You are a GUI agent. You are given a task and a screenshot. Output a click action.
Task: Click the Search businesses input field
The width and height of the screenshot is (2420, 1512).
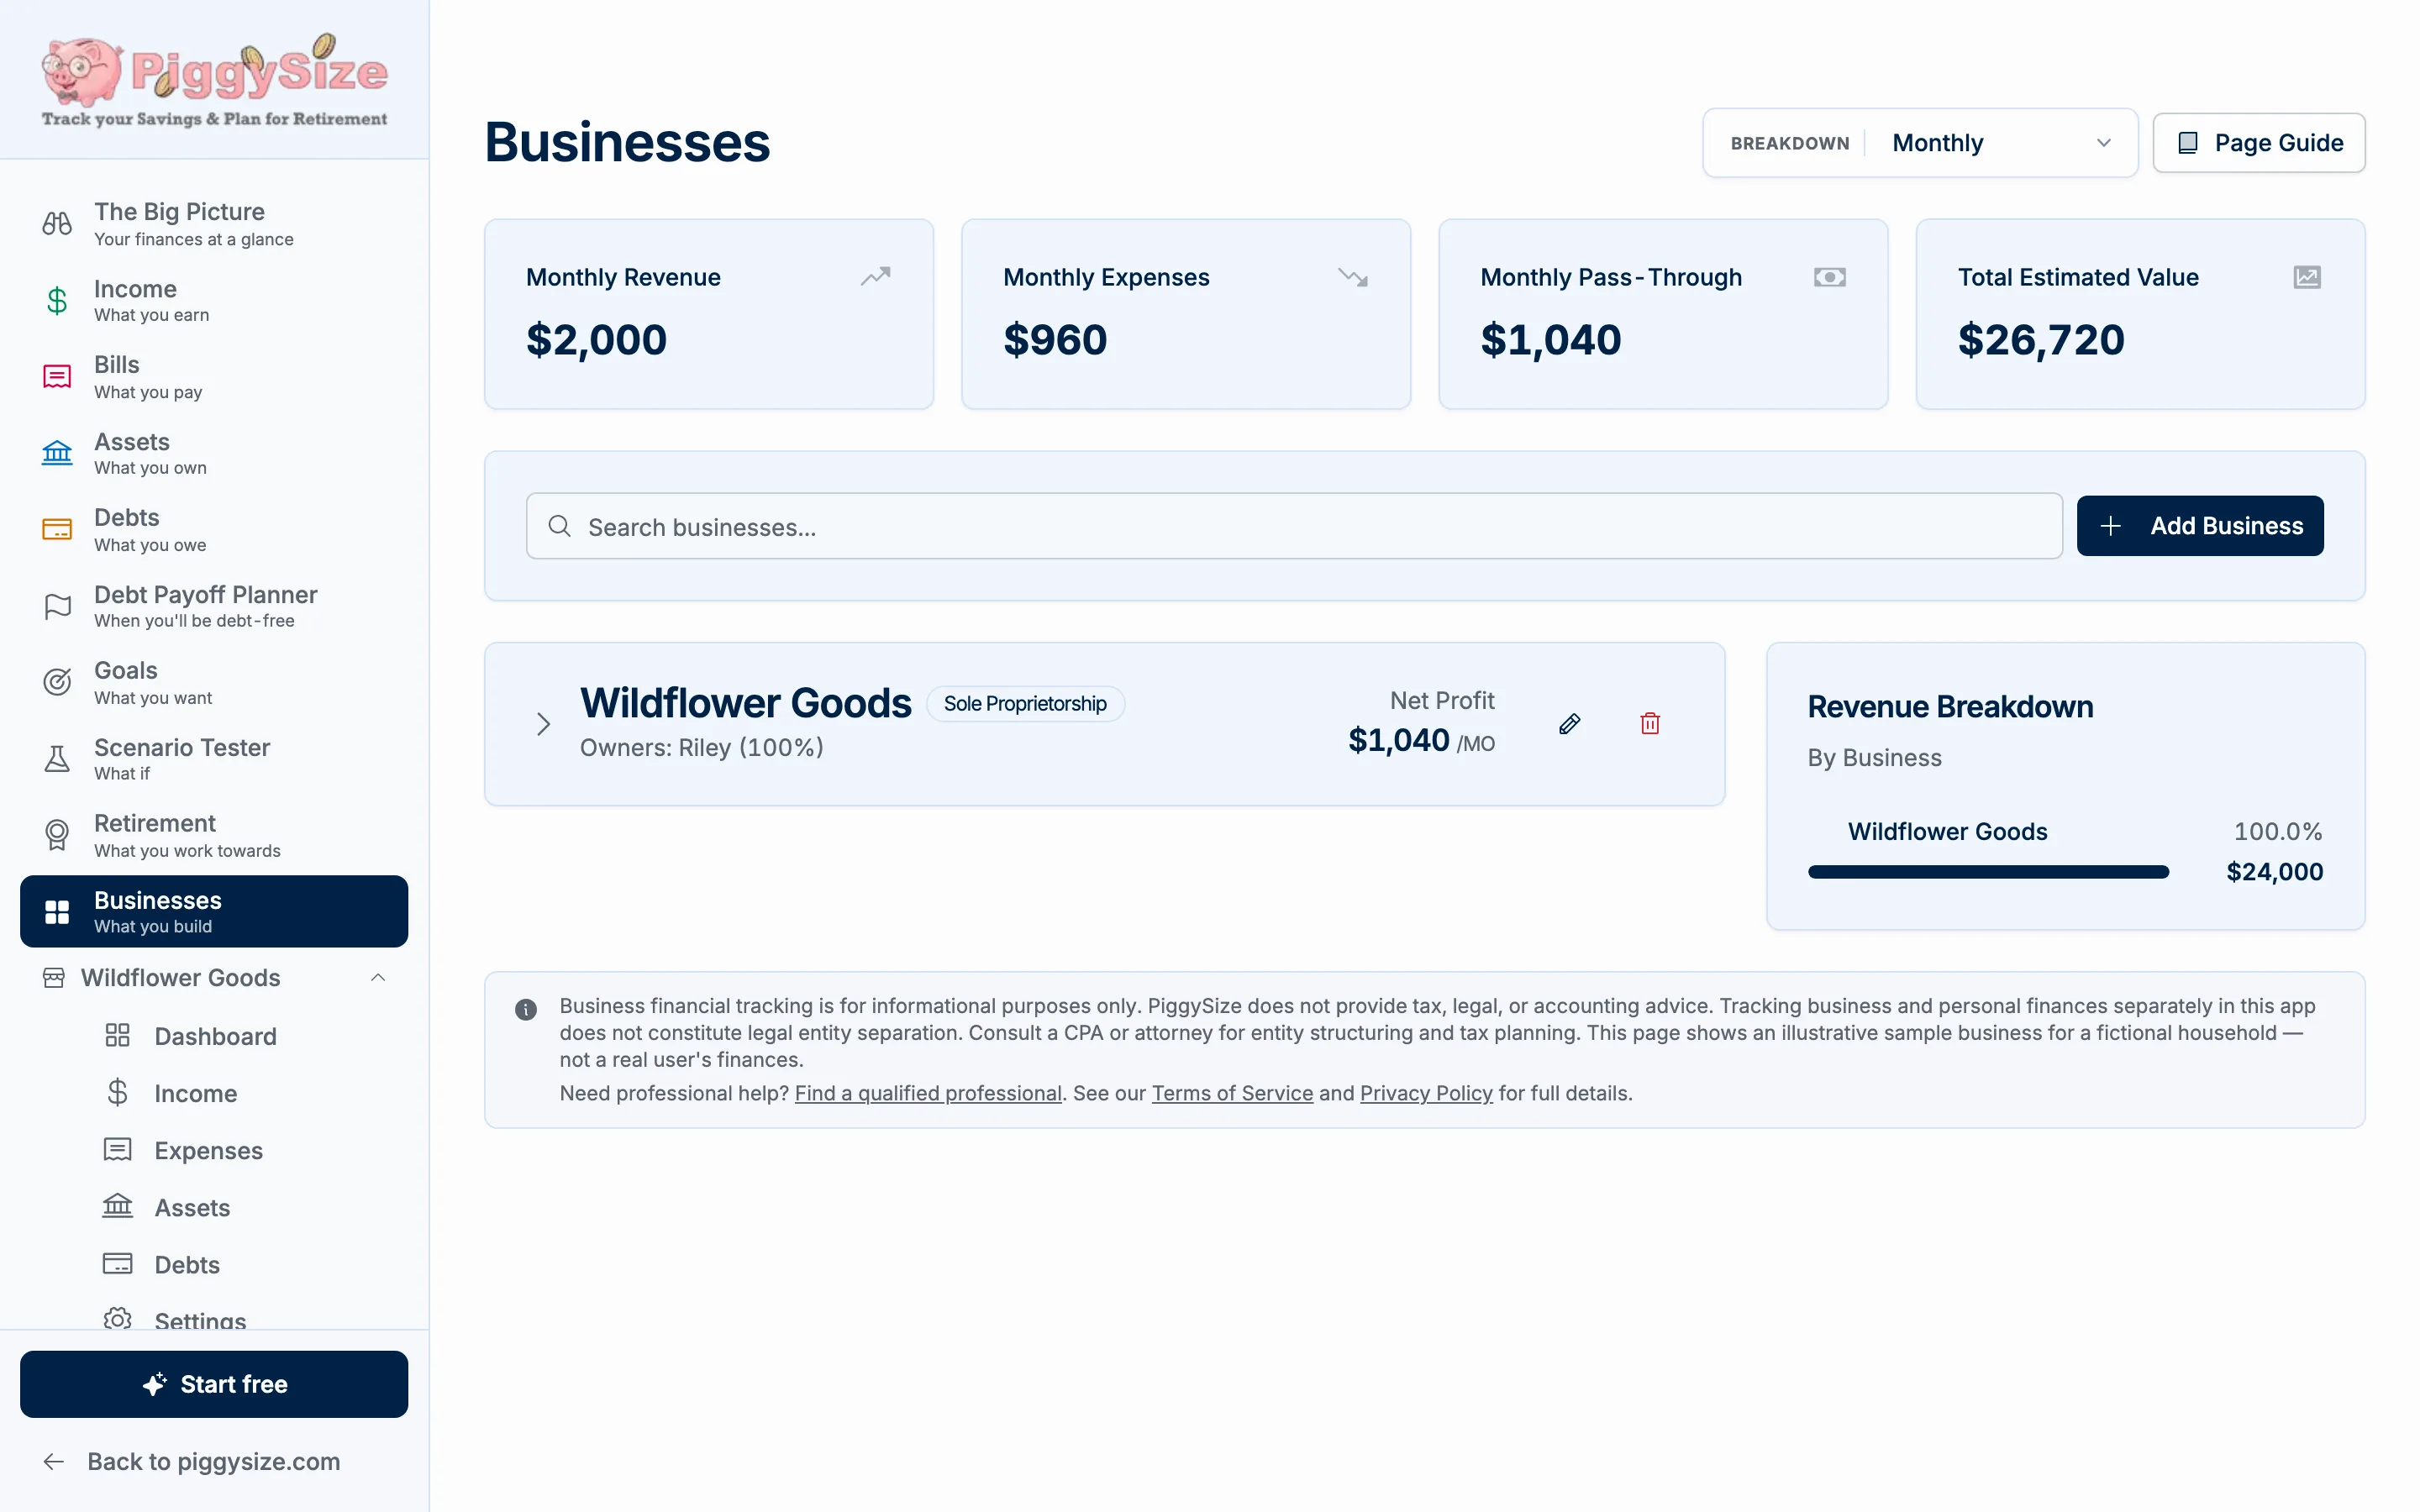[1294, 526]
